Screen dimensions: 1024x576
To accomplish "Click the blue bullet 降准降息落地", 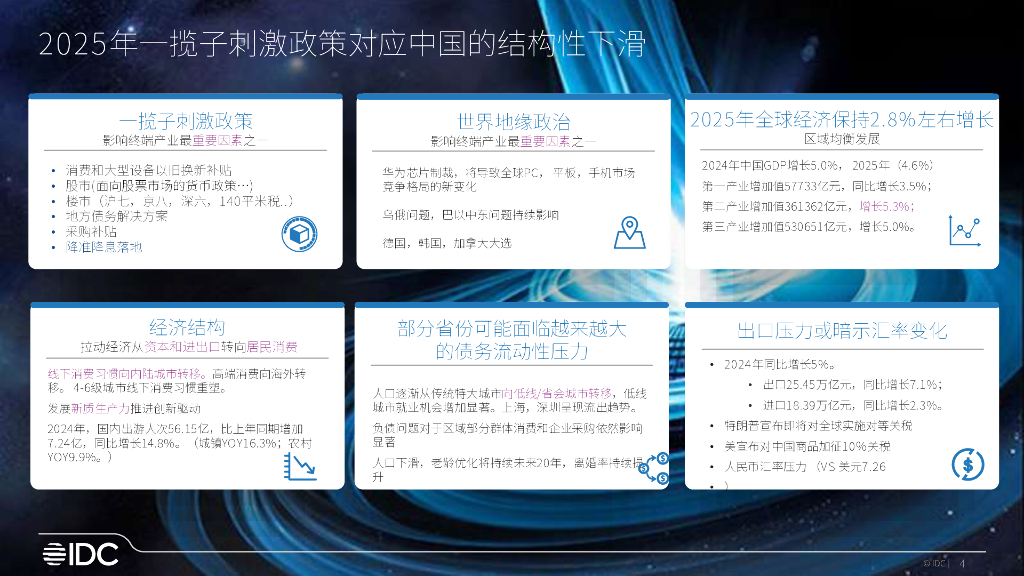I will click(103, 247).
